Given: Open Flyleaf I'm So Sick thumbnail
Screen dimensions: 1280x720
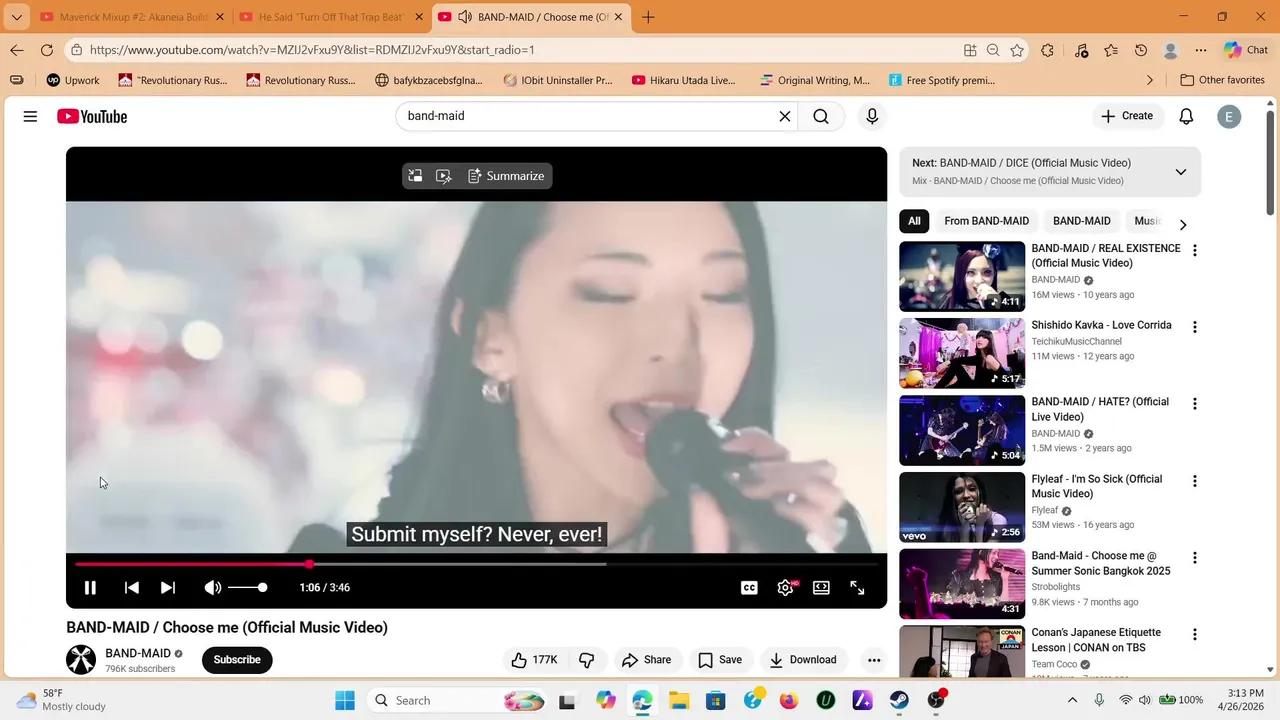Looking at the screenshot, I should [x=962, y=507].
